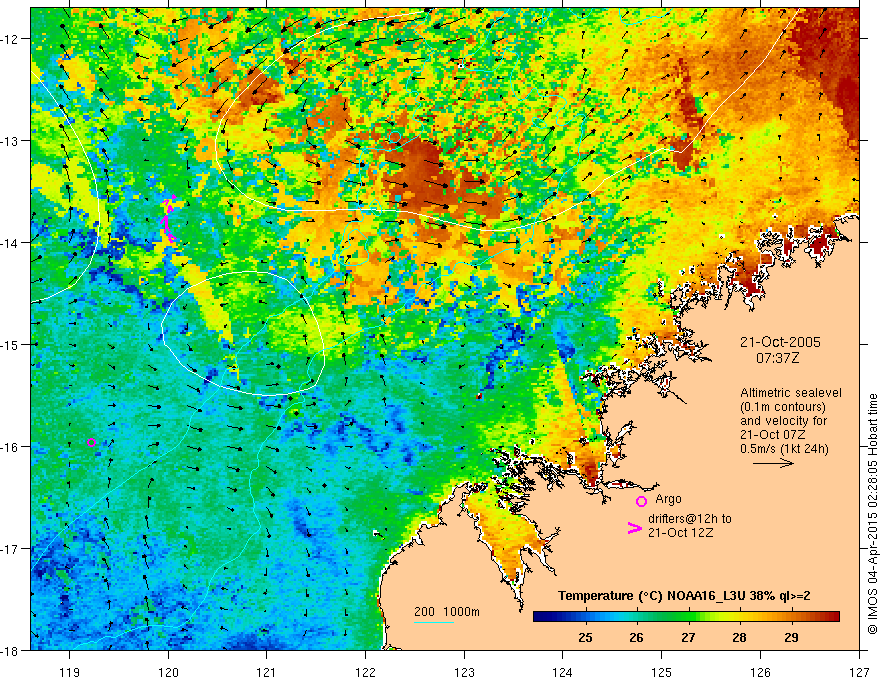The width and height of the screenshot is (880, 680).
Task: Click the 27 value on the color scale
Action: coord(689,637)
